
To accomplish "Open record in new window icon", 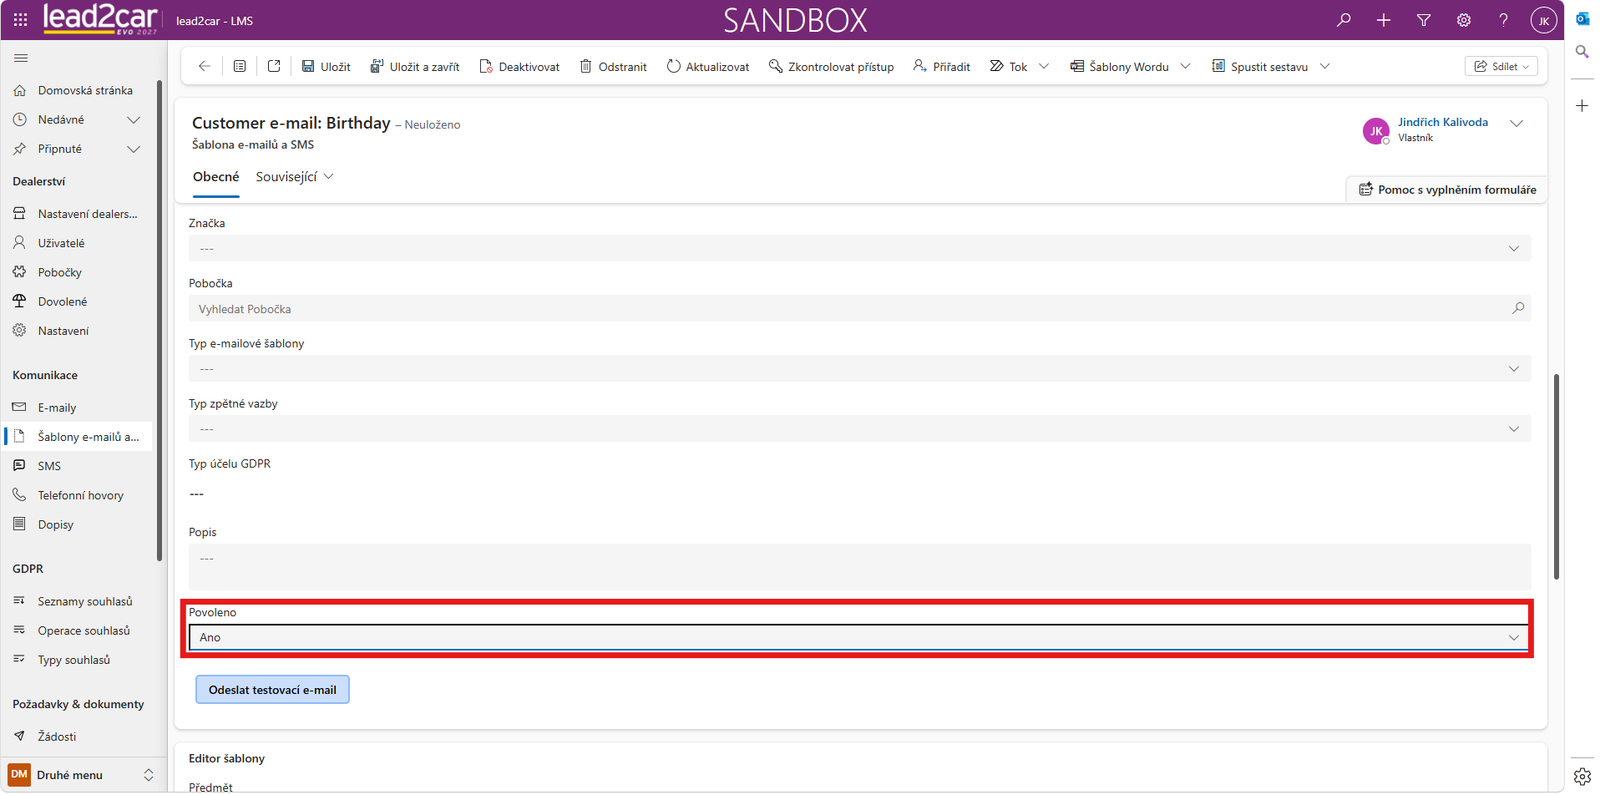I will pyautogui.click(x=274, y=66).
